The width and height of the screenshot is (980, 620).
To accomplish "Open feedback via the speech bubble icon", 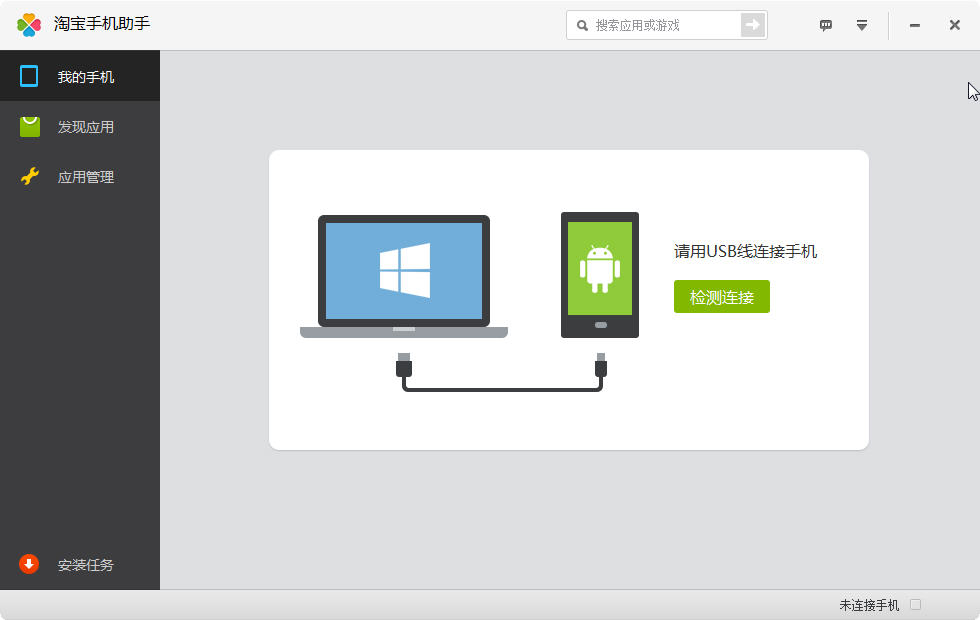I will click(826, 25).
